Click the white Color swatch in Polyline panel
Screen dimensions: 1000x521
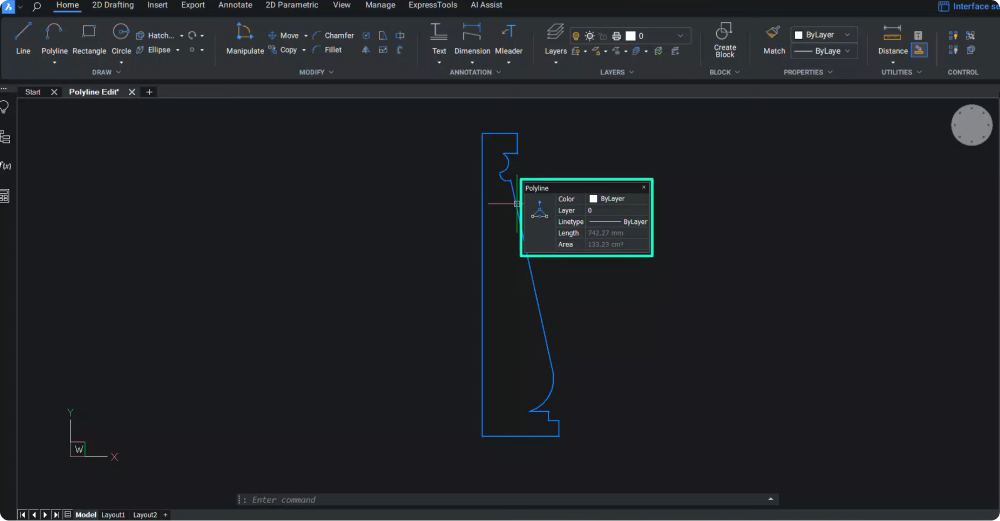[x=593, y=199]
